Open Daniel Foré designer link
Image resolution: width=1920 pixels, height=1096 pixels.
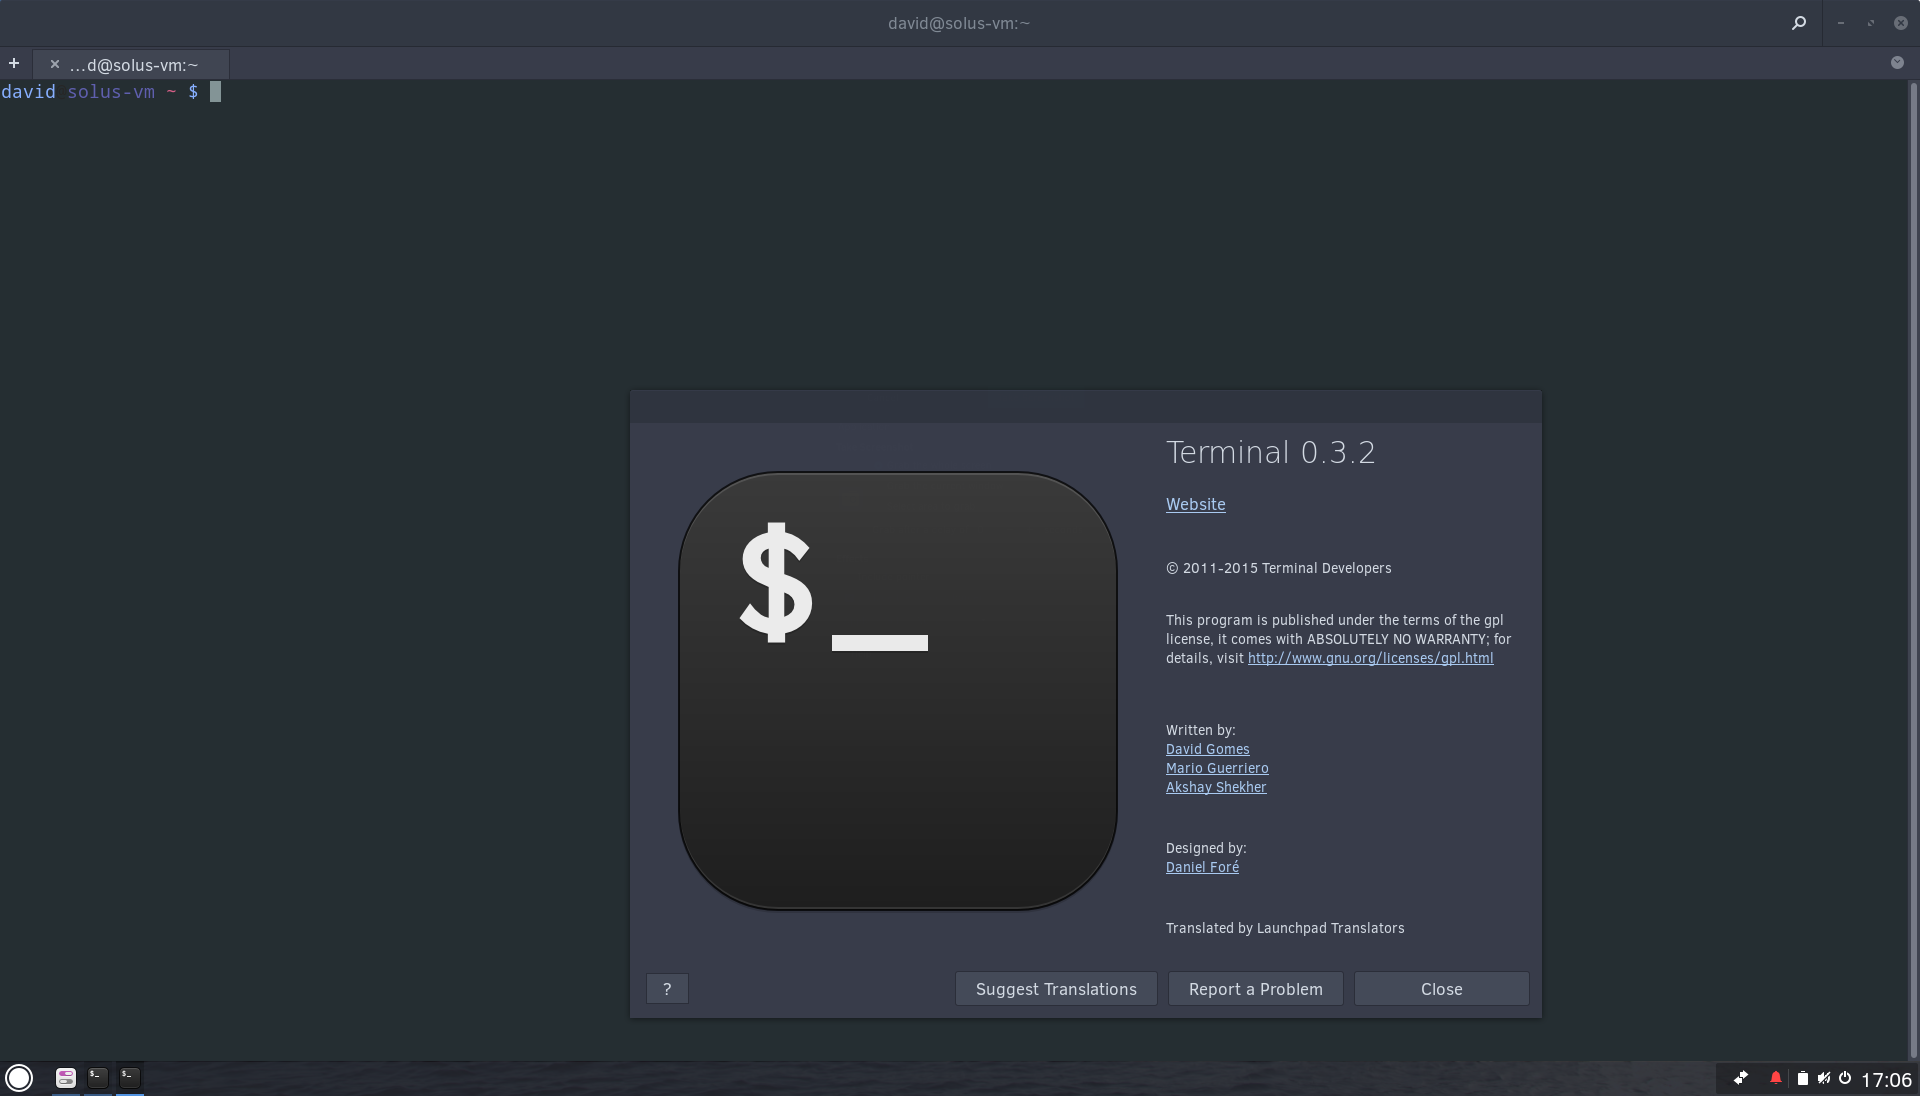click(1202, 867)
